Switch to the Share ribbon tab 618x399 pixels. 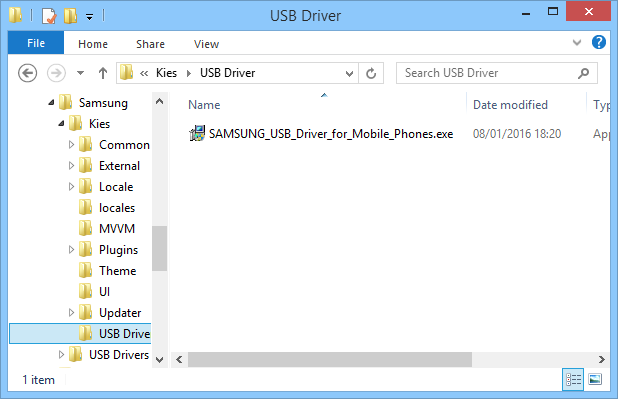[x=150, y=44]
